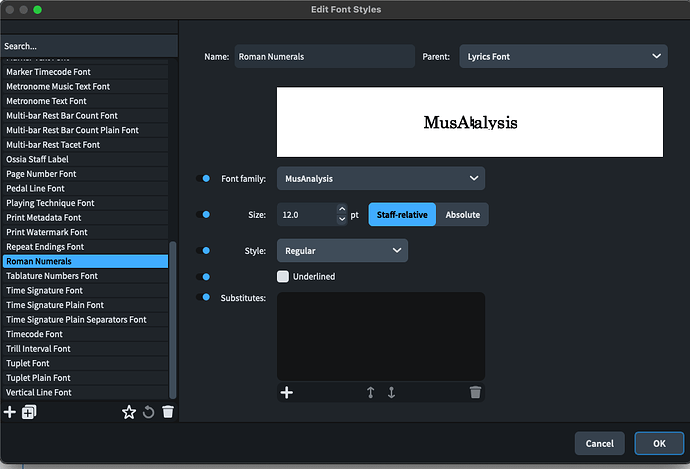Select Time Signature Font
This screenshot has width=690, height=469.
coord(85,290)
